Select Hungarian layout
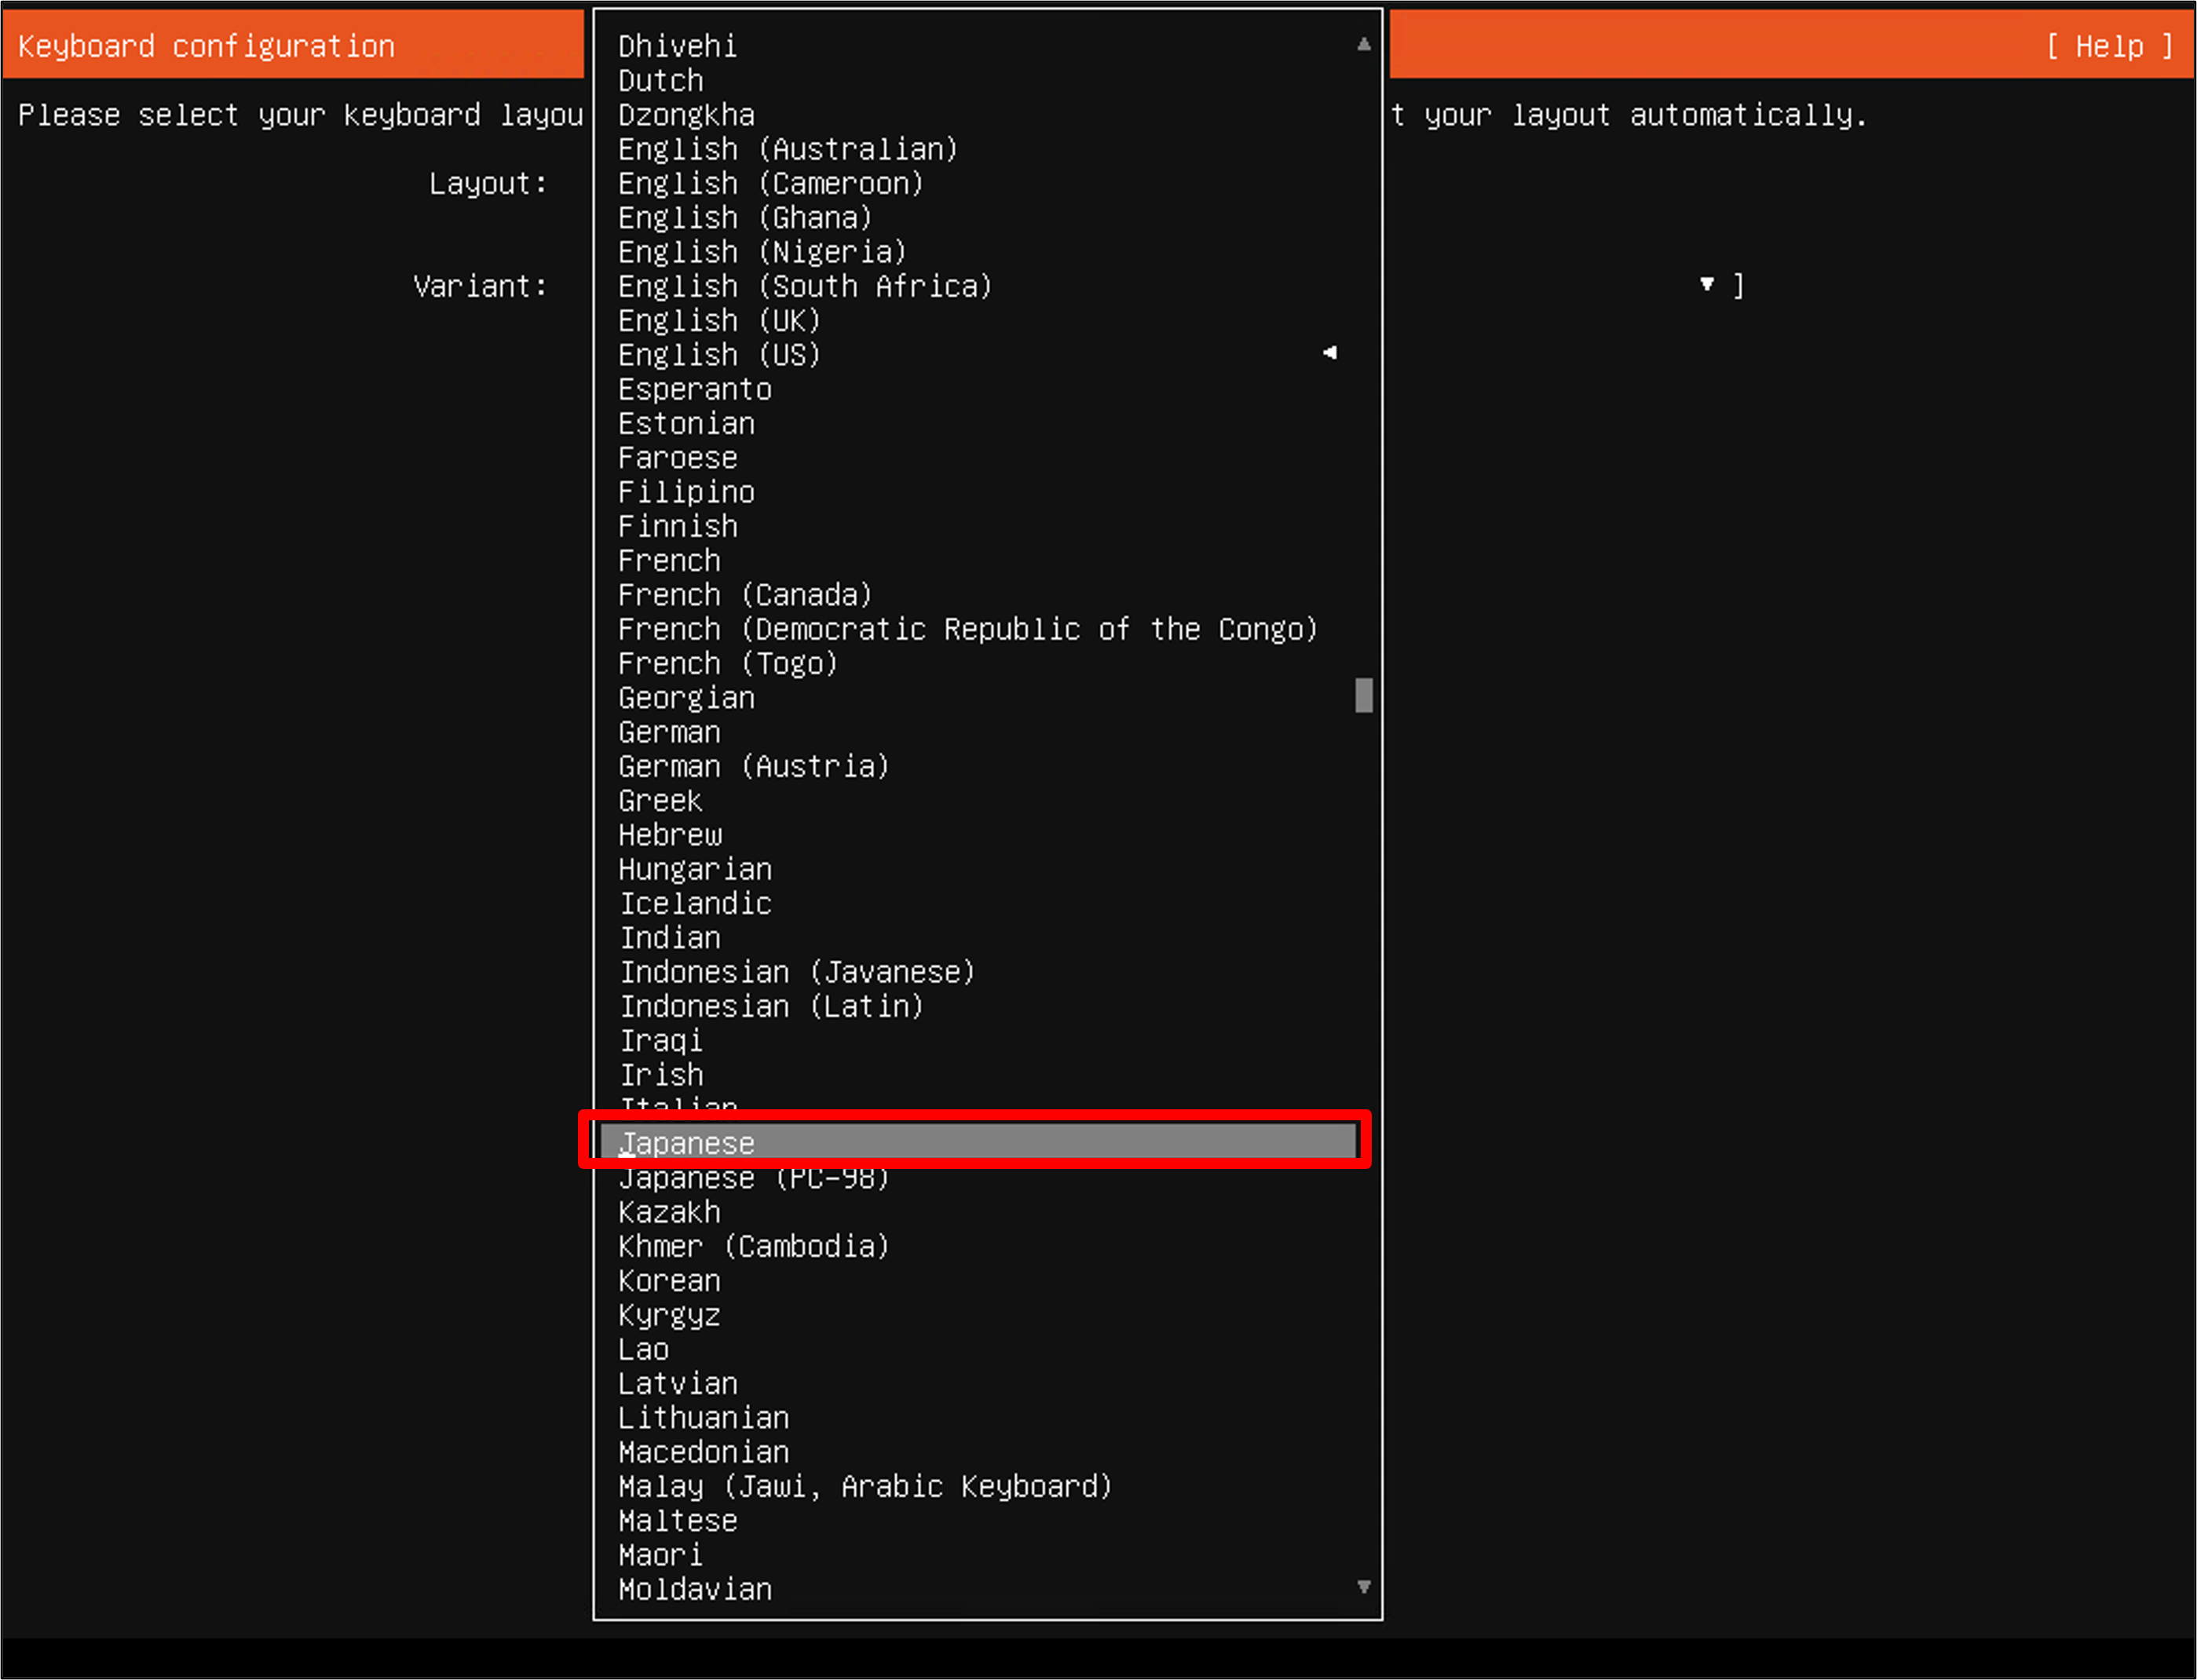2197x1680 pixels. click(x=694, y=869)
